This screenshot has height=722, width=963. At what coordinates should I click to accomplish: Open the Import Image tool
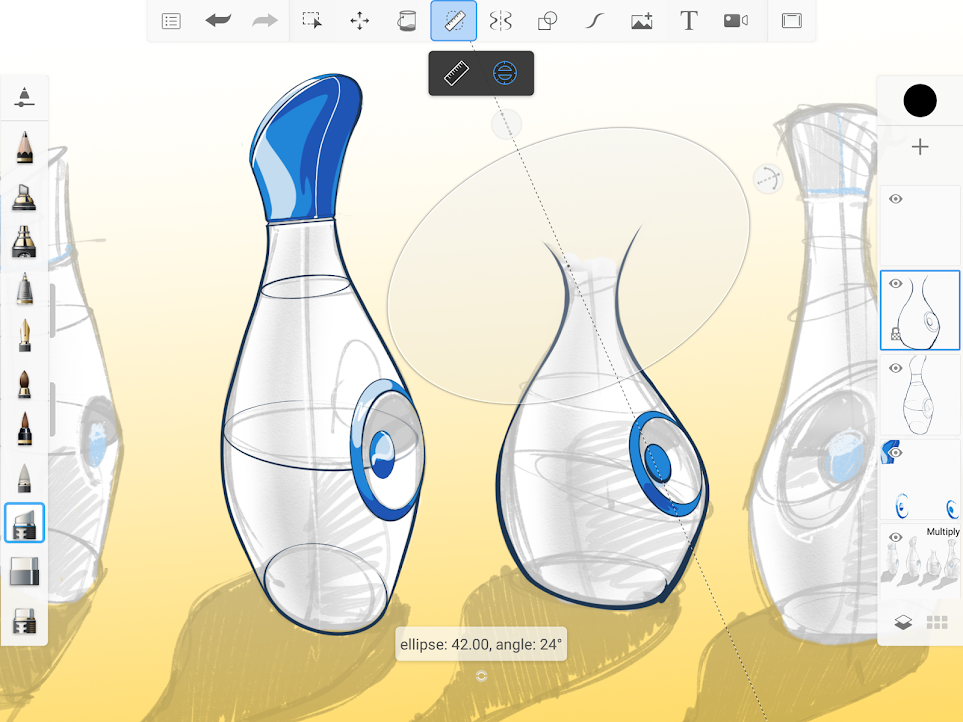tap(641, 20)
